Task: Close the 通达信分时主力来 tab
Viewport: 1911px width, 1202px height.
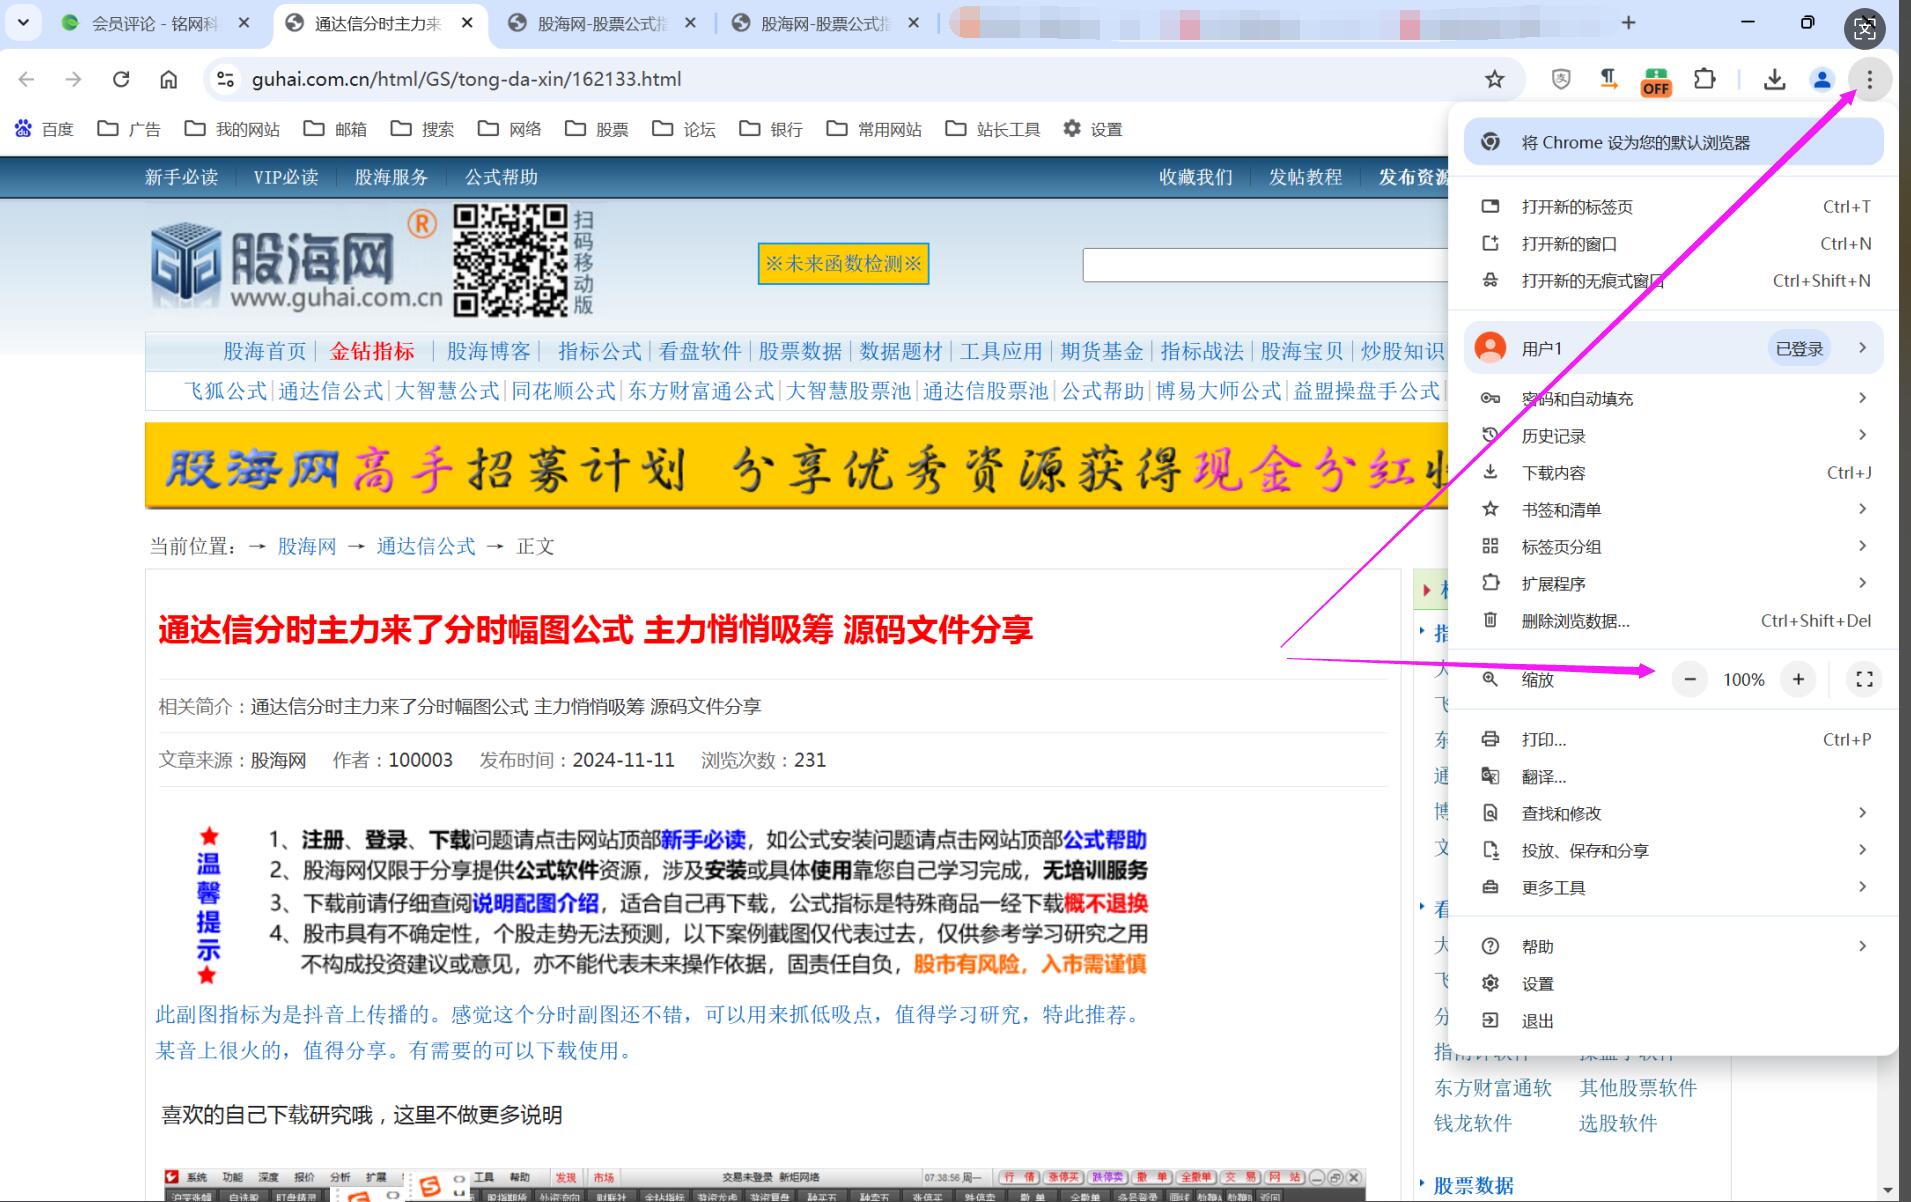Action: 467,22
